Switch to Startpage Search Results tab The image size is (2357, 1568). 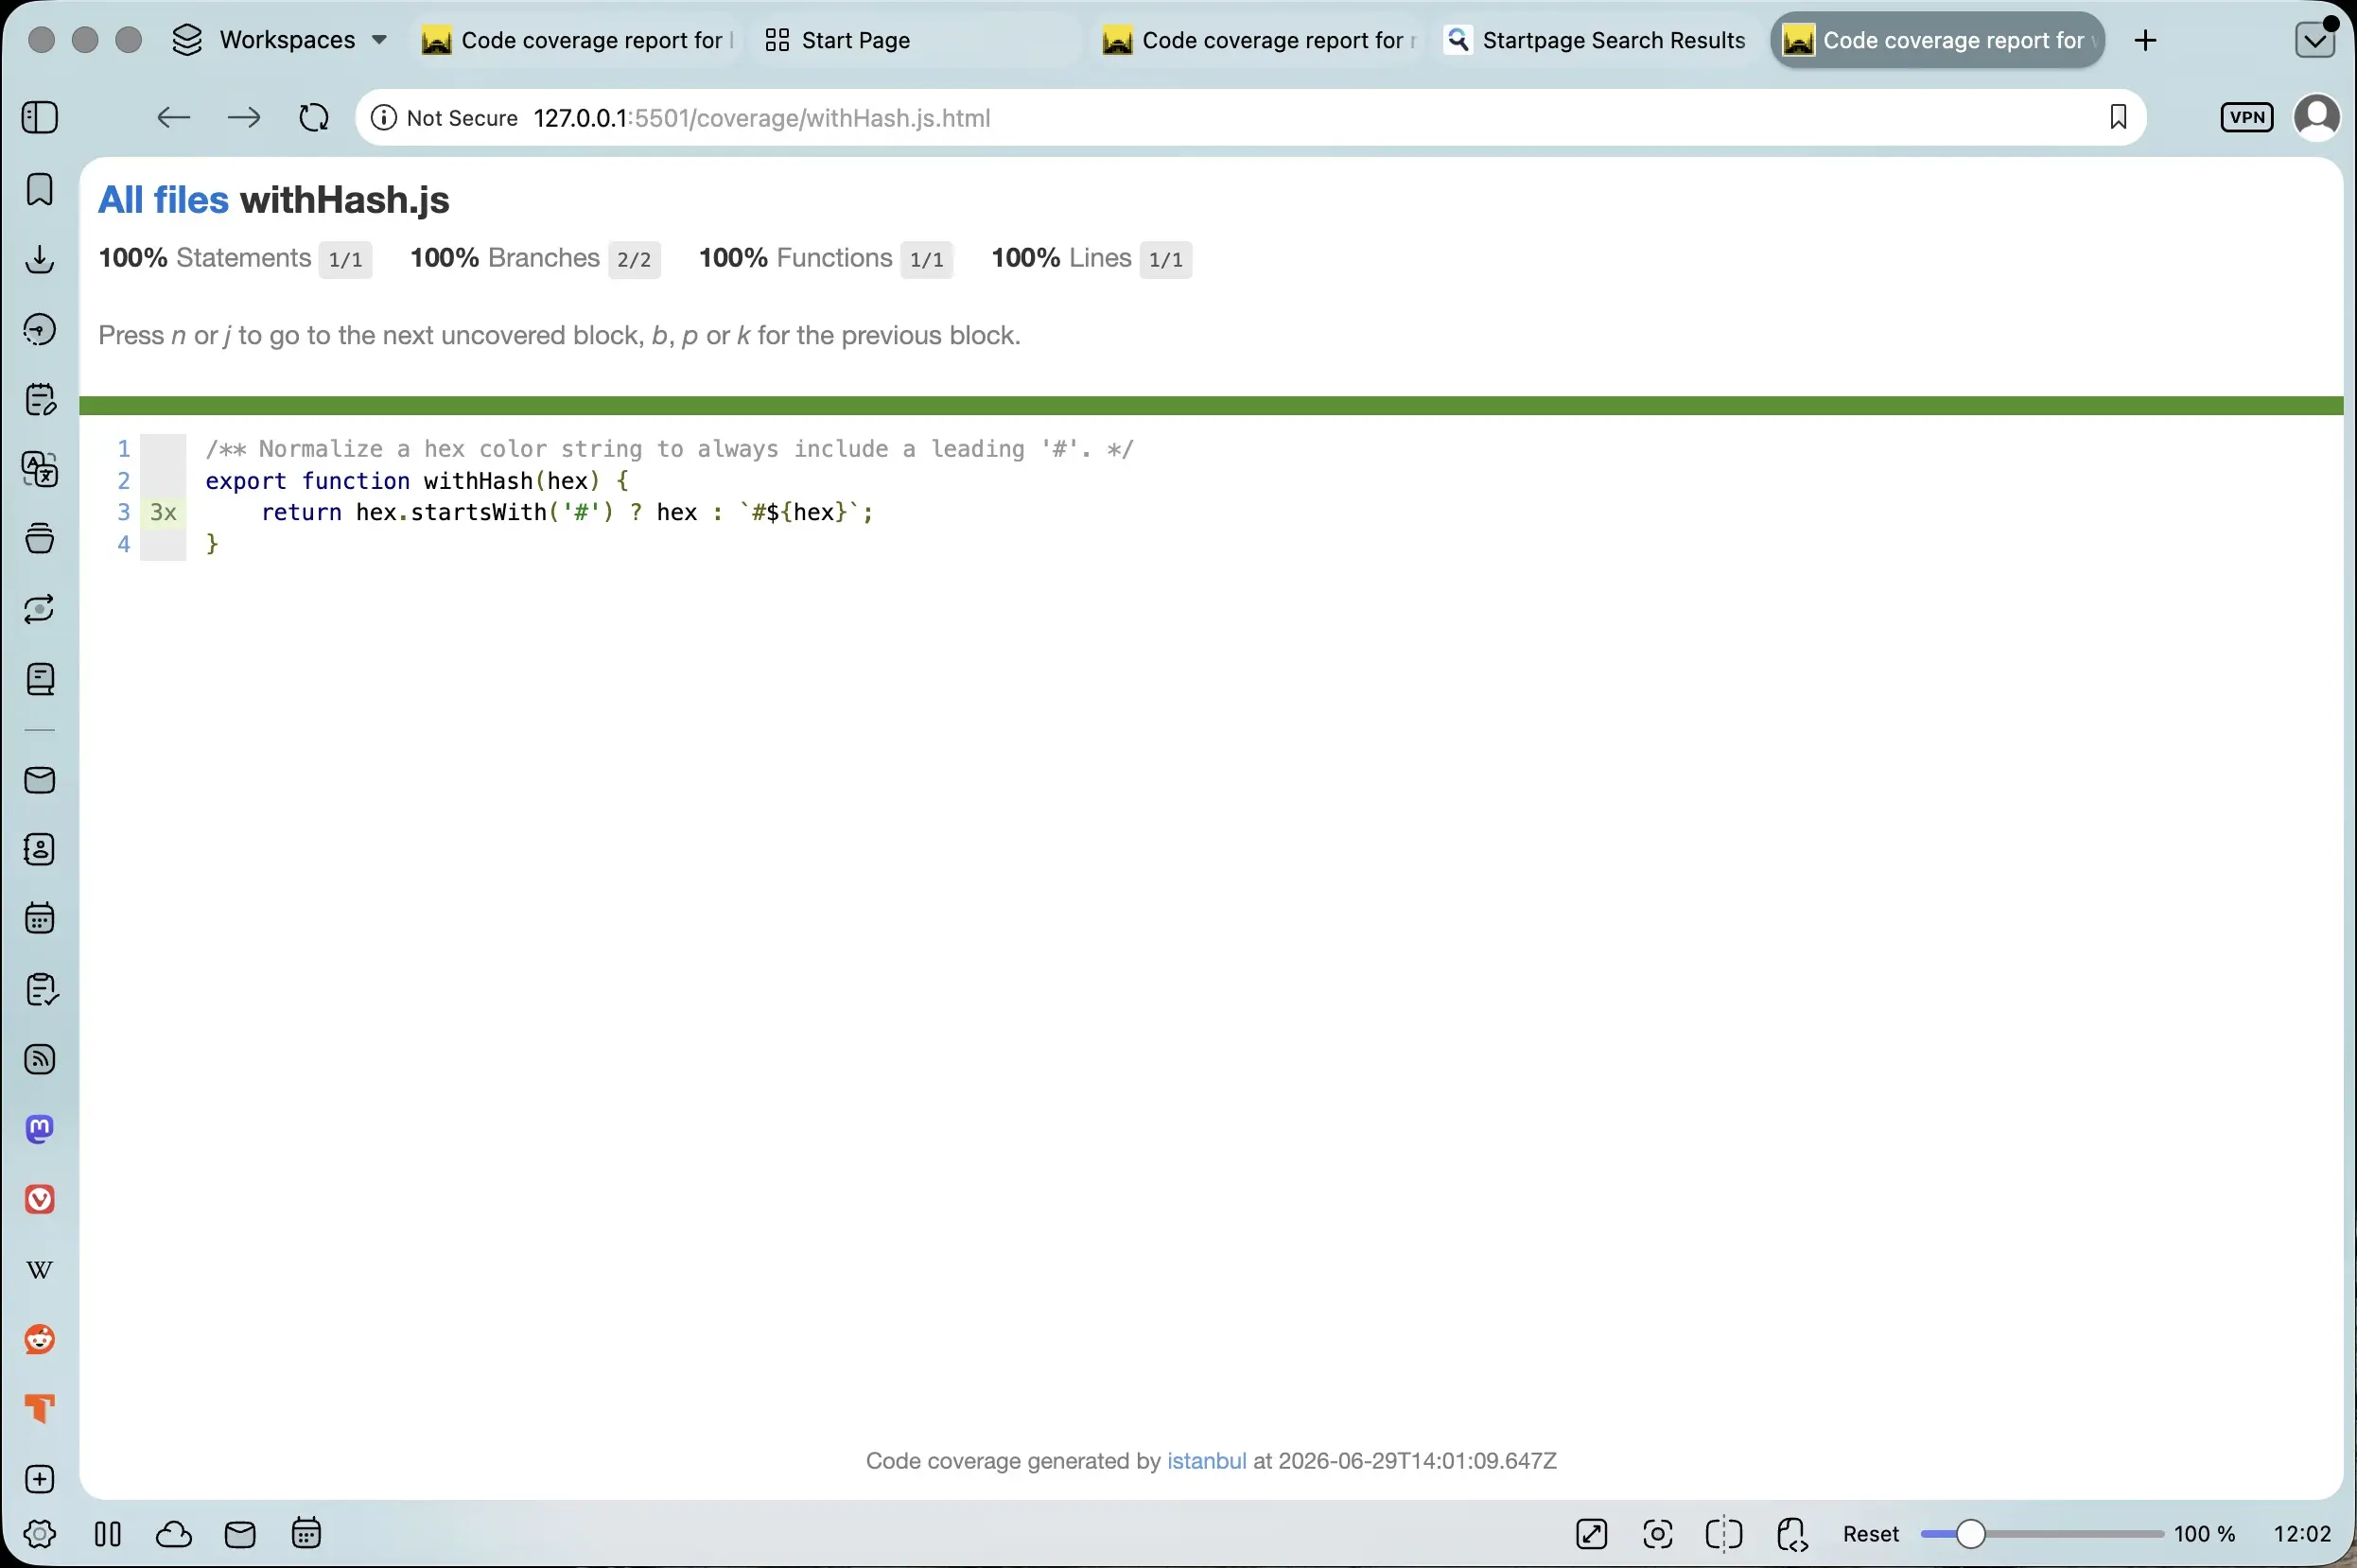[1598, 40]
